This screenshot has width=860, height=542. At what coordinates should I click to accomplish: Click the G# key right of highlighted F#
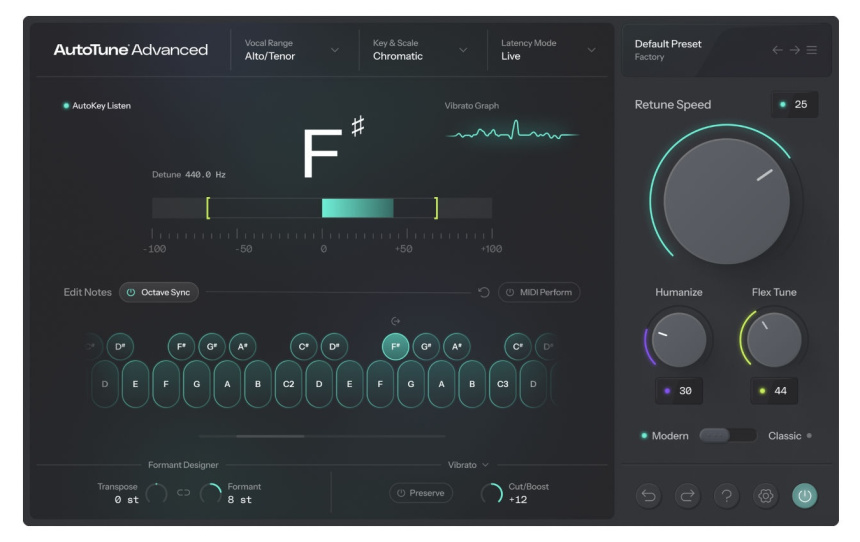(x=426, y=347)
